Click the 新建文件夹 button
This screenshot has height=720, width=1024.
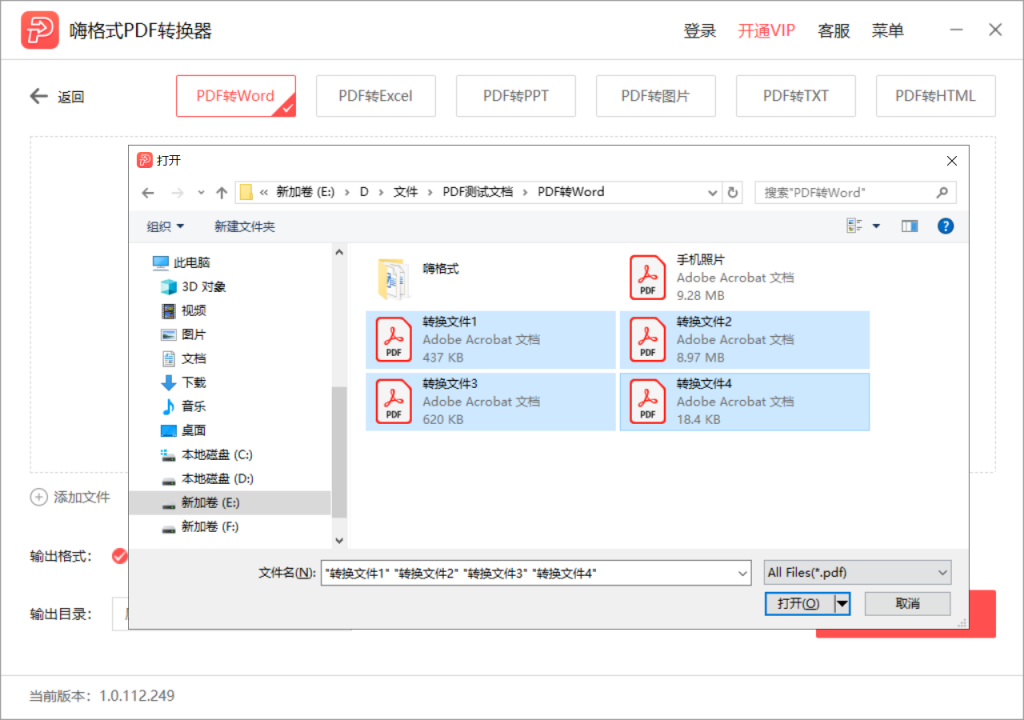click(x=245, y=227)
